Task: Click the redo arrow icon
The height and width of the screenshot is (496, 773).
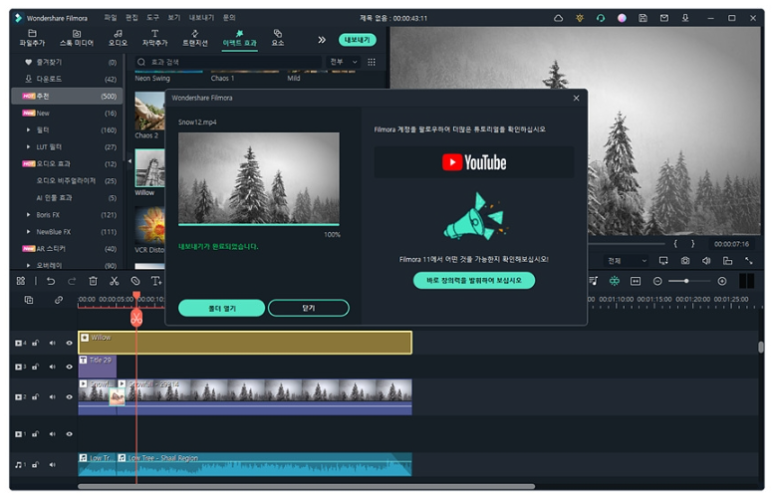Action: (x=71, y=281)
